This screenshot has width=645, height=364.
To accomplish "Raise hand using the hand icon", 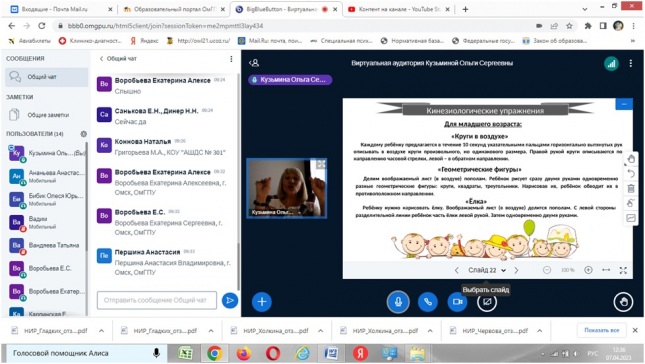I will 623,302.
